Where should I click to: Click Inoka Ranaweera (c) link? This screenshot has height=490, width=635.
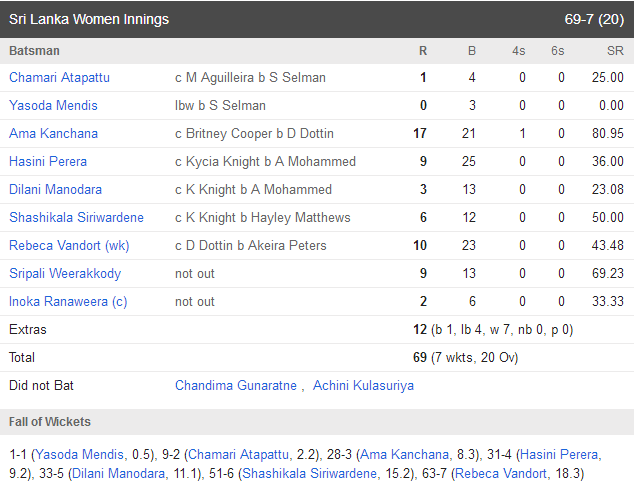click(x=68, y=301)
